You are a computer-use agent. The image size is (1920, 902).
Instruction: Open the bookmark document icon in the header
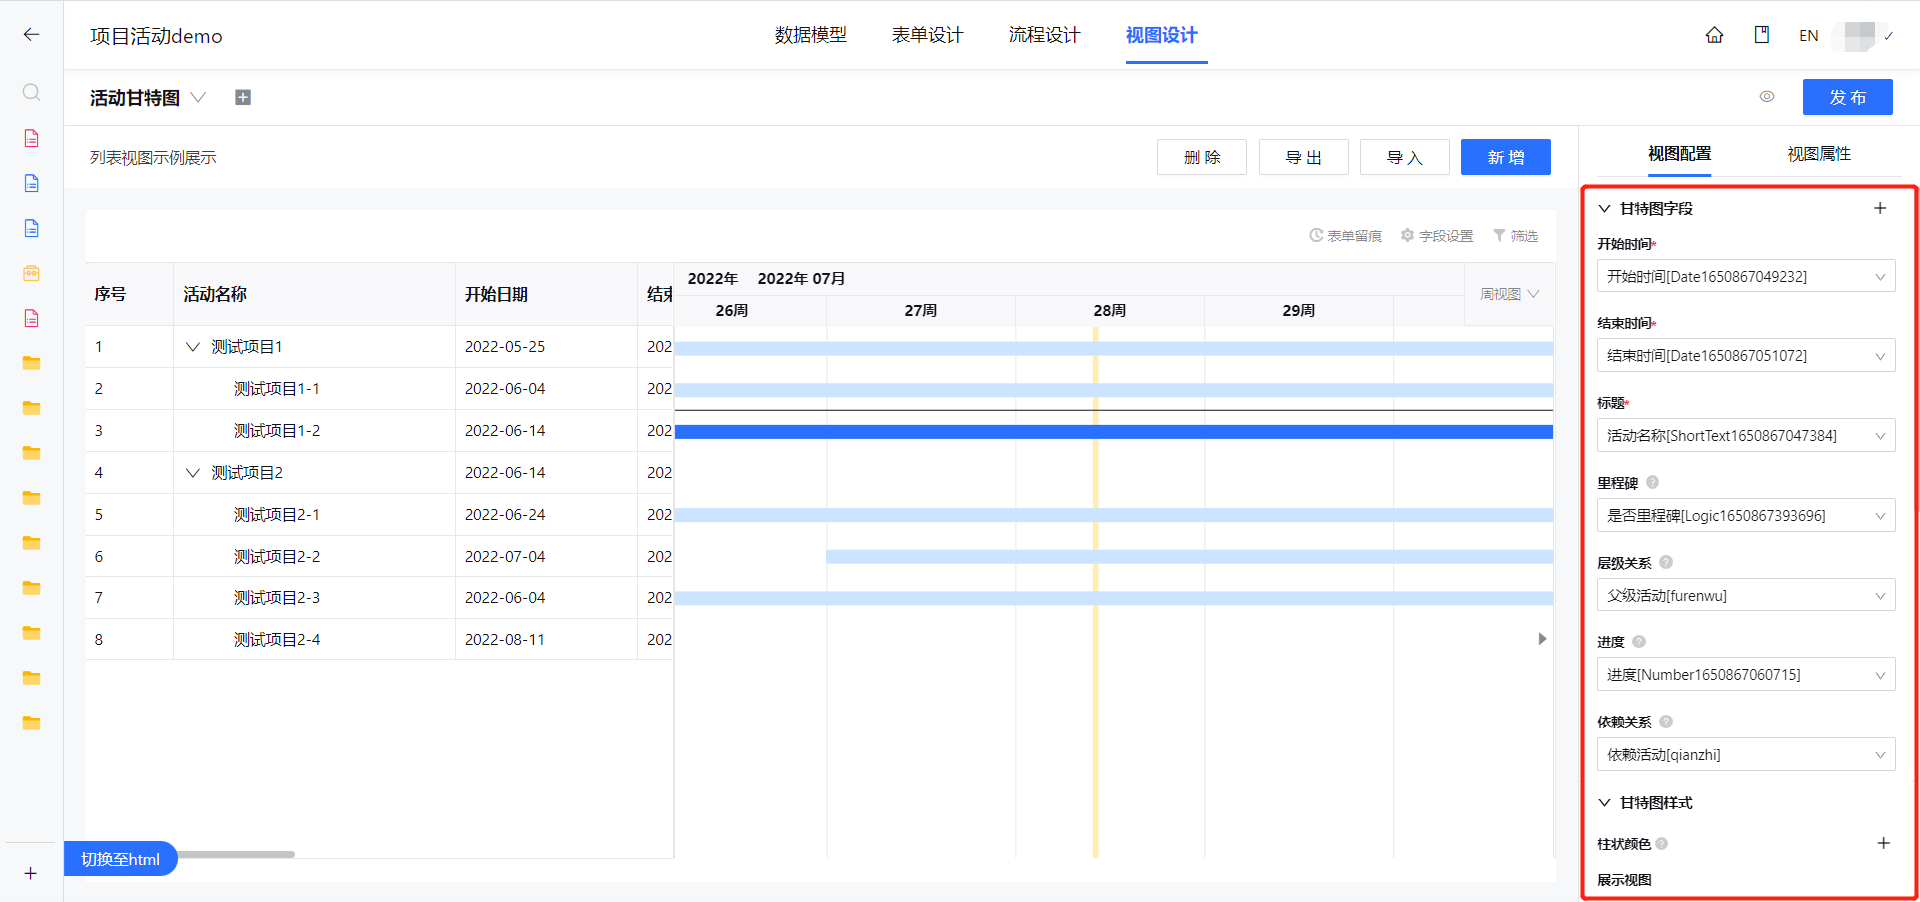pos(1762,35)
